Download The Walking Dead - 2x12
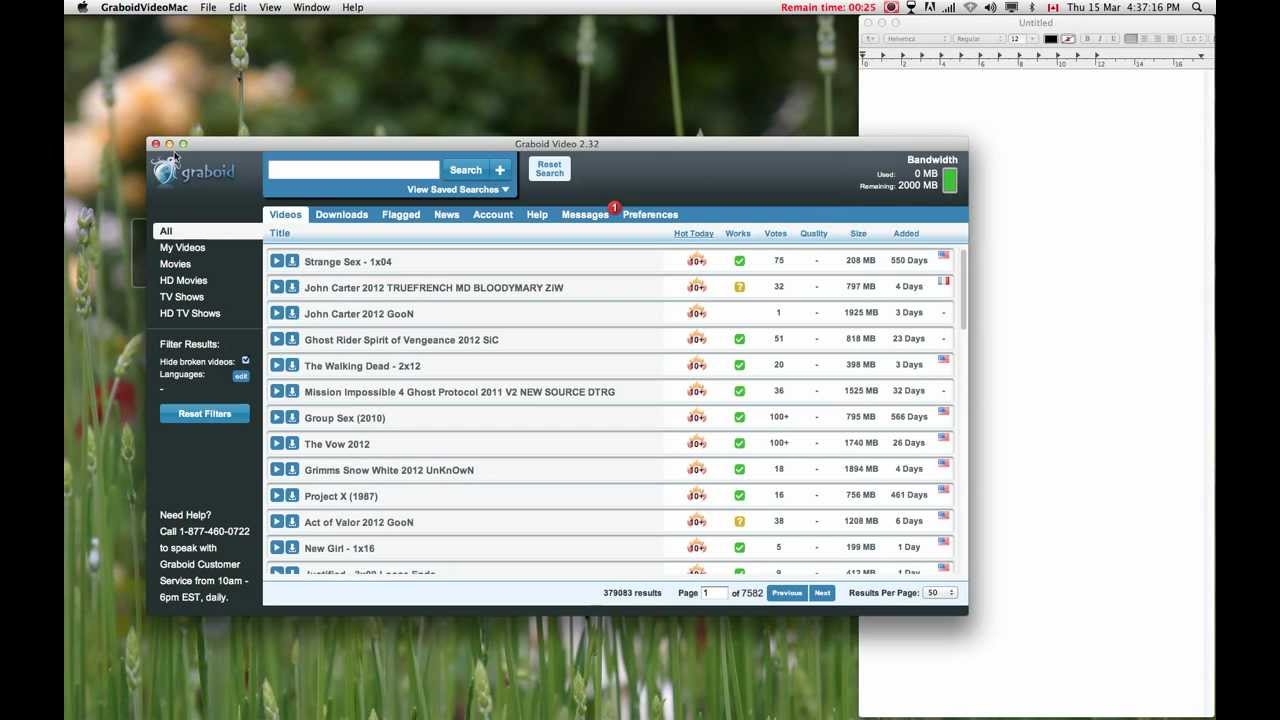The width and height of the screenshot is (1280, 720). (292, 365)
